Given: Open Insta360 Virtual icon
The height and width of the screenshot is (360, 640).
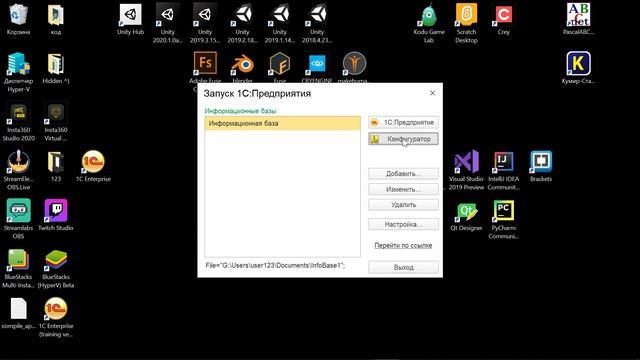Looking at the screenshot, I should (x=56, y=122).
